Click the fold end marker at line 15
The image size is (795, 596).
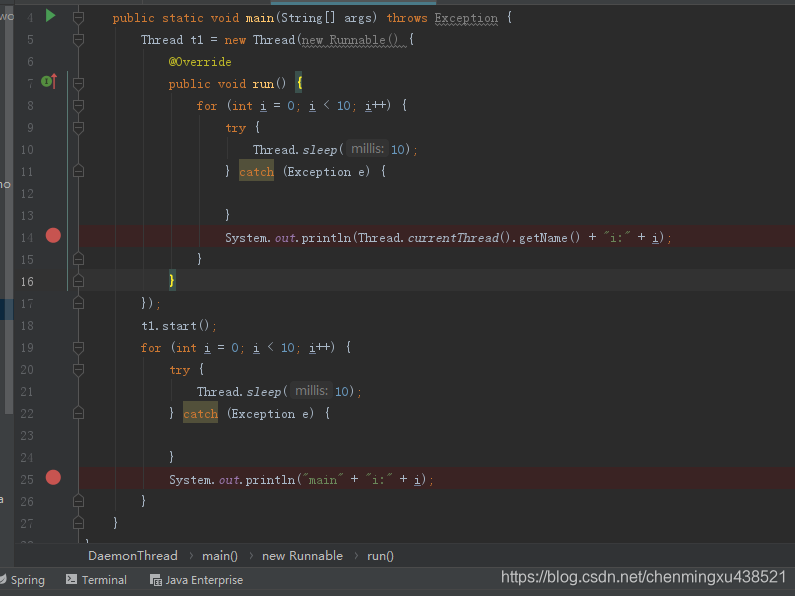point(78,259)
